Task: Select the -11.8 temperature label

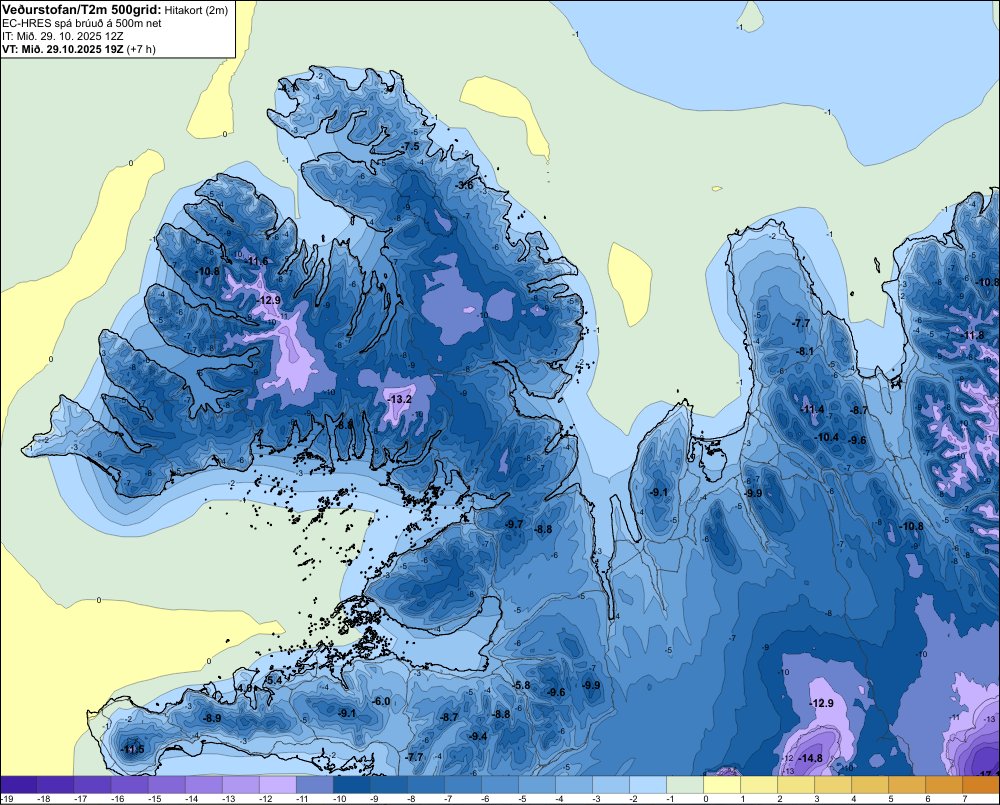Action: (973, 336)
